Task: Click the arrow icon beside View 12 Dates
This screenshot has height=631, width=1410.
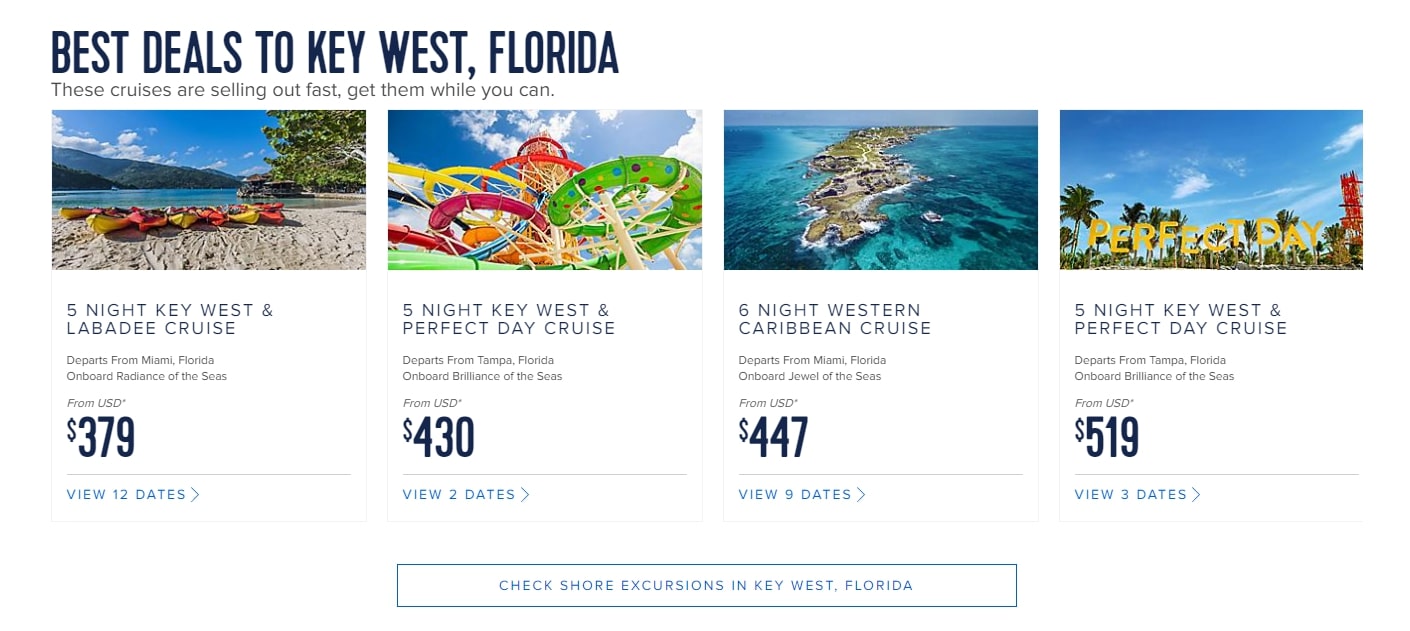Action: pyautogui.click(x=195, y=494)
